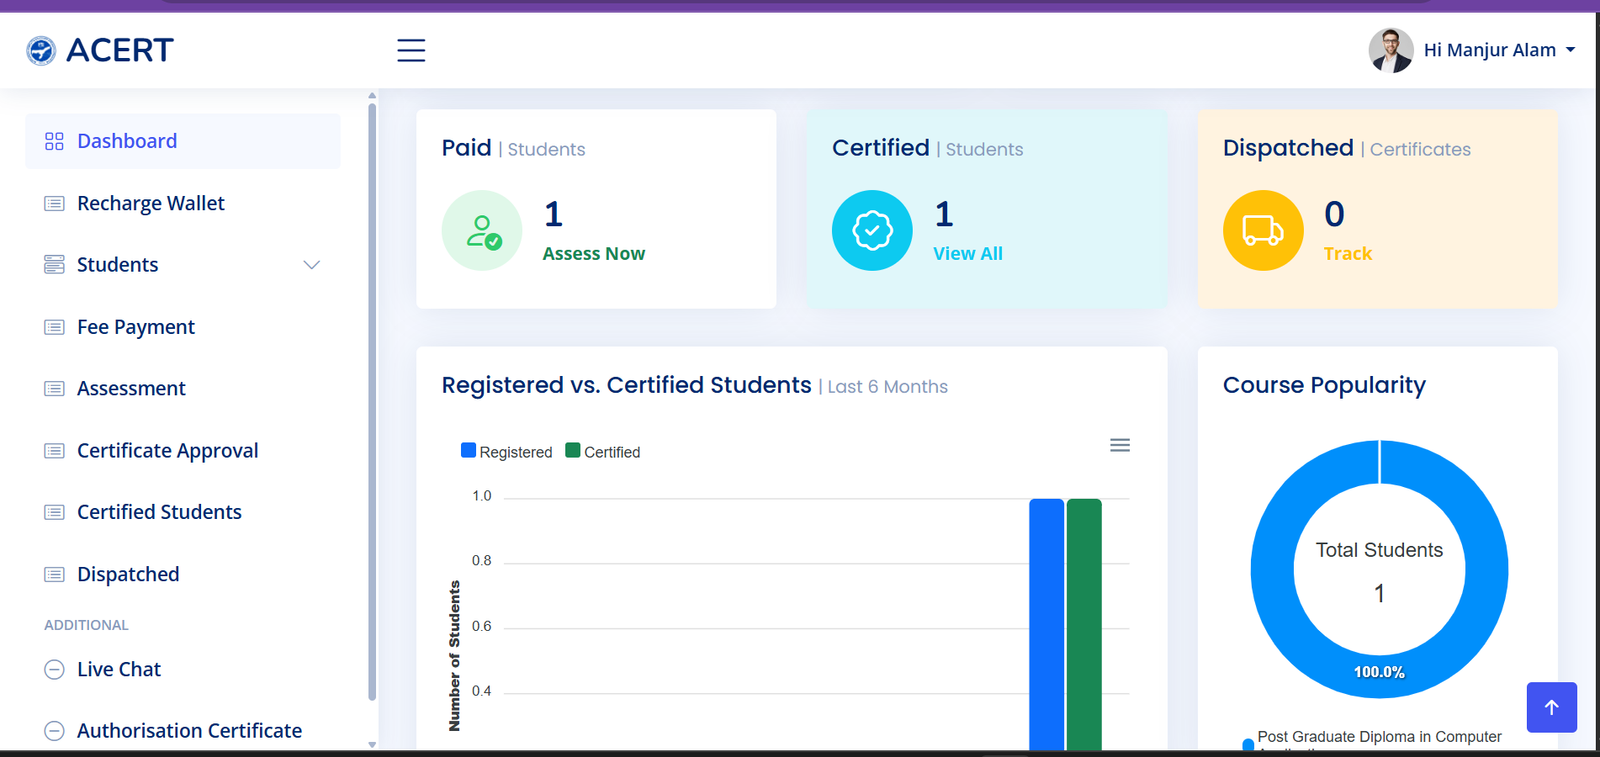1600x757 pixels.
Task: Click the hamburger sidebar toggle icon
Action: click(411, 50)
